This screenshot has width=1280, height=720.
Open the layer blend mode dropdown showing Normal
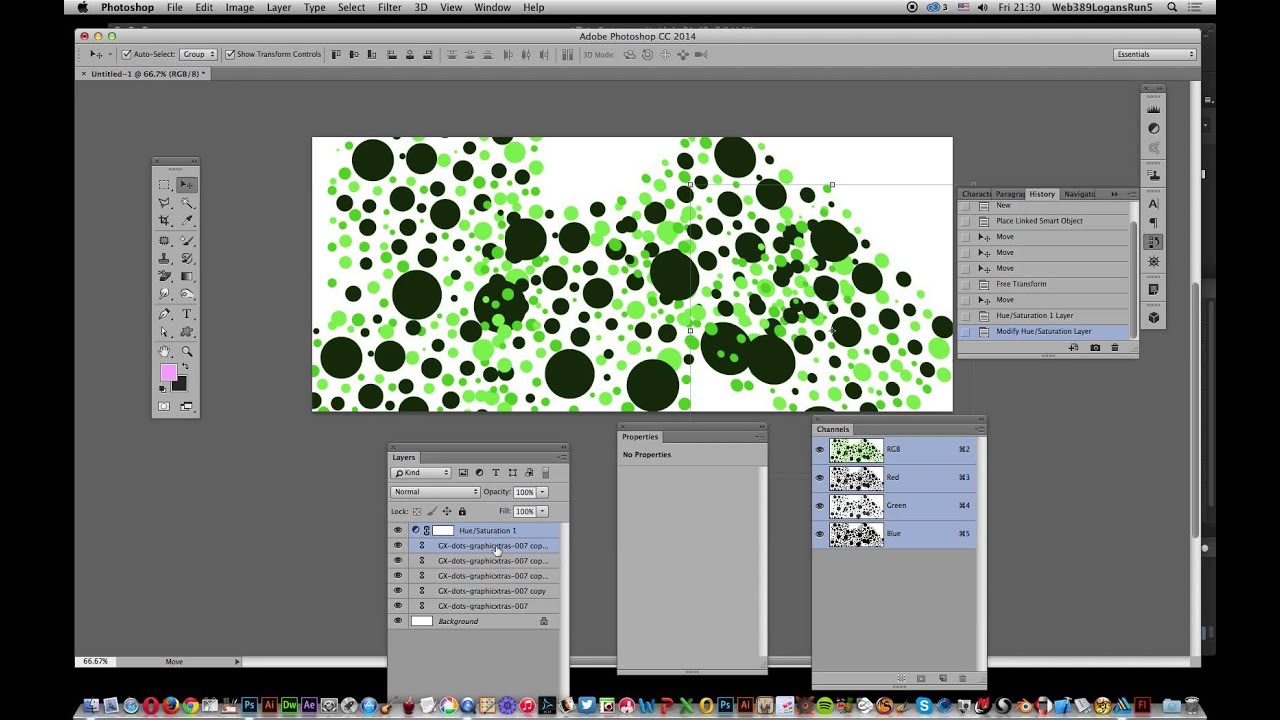tap(434, 491)
